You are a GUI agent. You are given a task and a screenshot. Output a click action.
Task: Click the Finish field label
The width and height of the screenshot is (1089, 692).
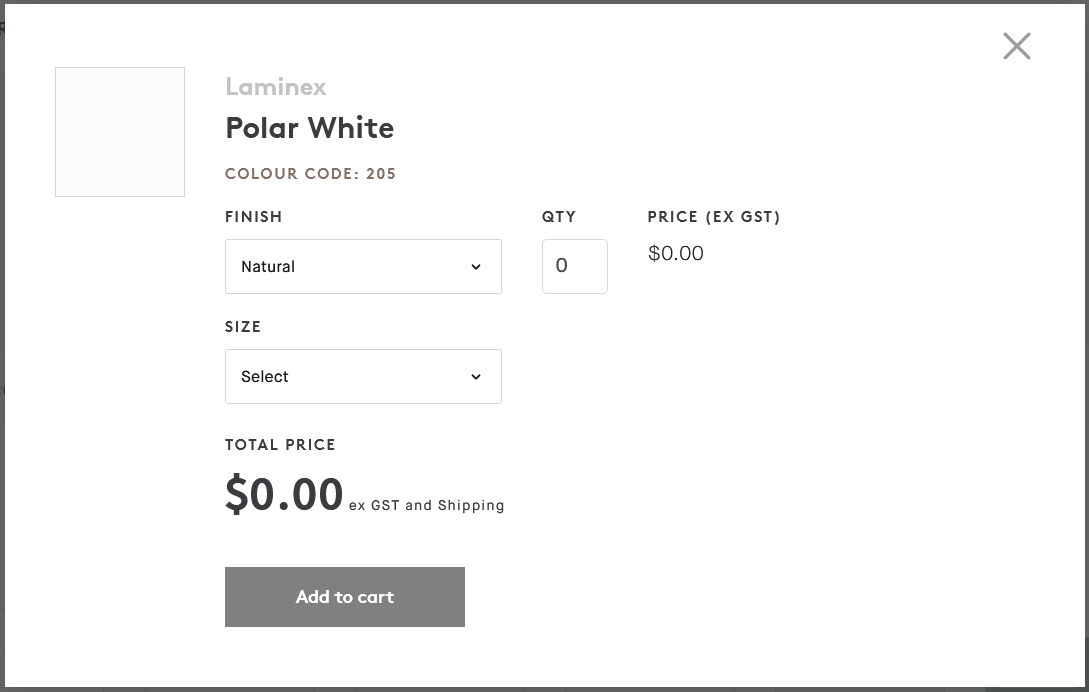pyautogui.click(x=253, y=217)
